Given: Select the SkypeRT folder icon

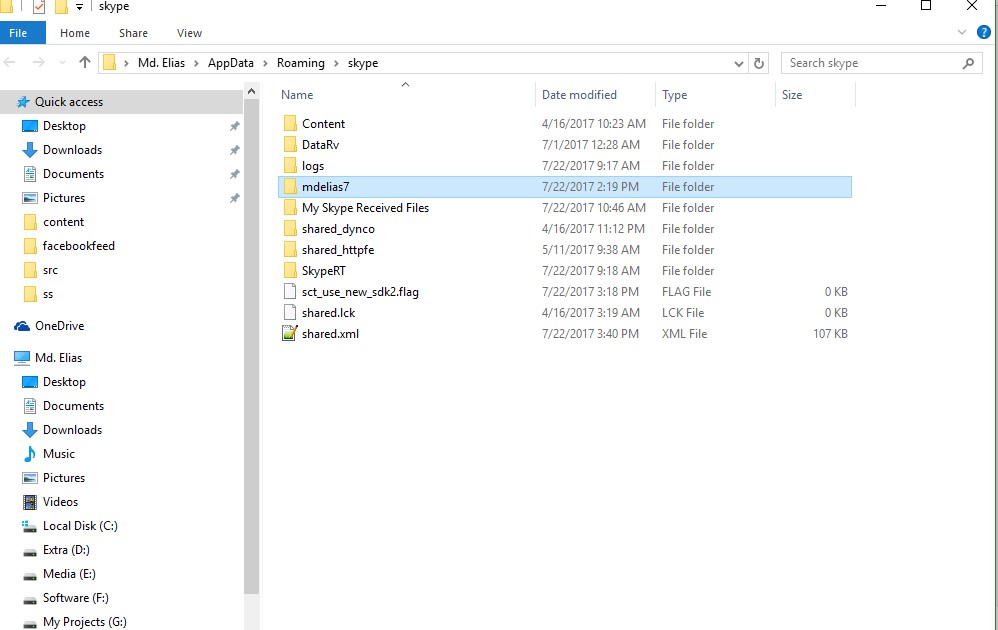Looking at the screenshot, I should pyautogui.click(x=290, y=270).
